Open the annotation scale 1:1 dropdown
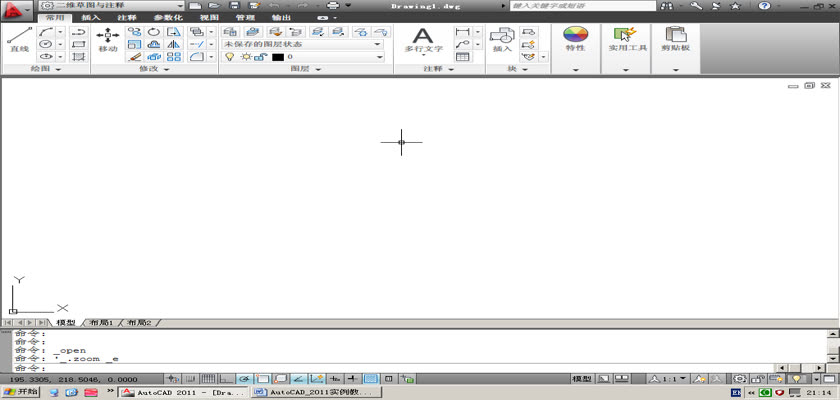 pyautogui.click(x=668, y=379)
